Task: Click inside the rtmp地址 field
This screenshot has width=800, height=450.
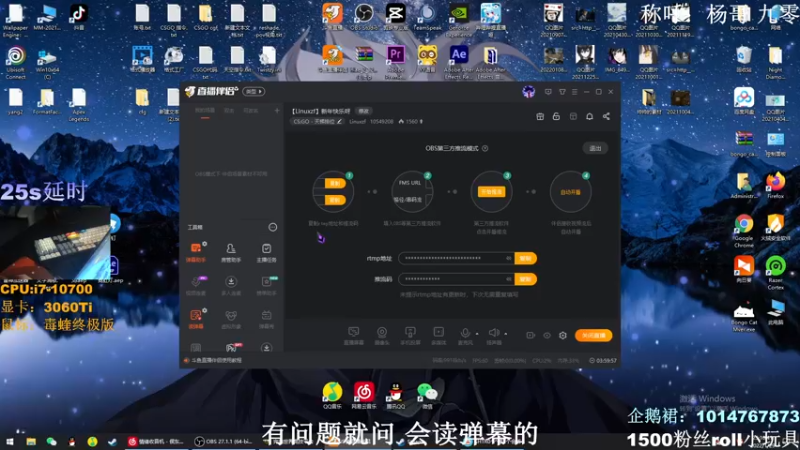Action: (457, 259)
